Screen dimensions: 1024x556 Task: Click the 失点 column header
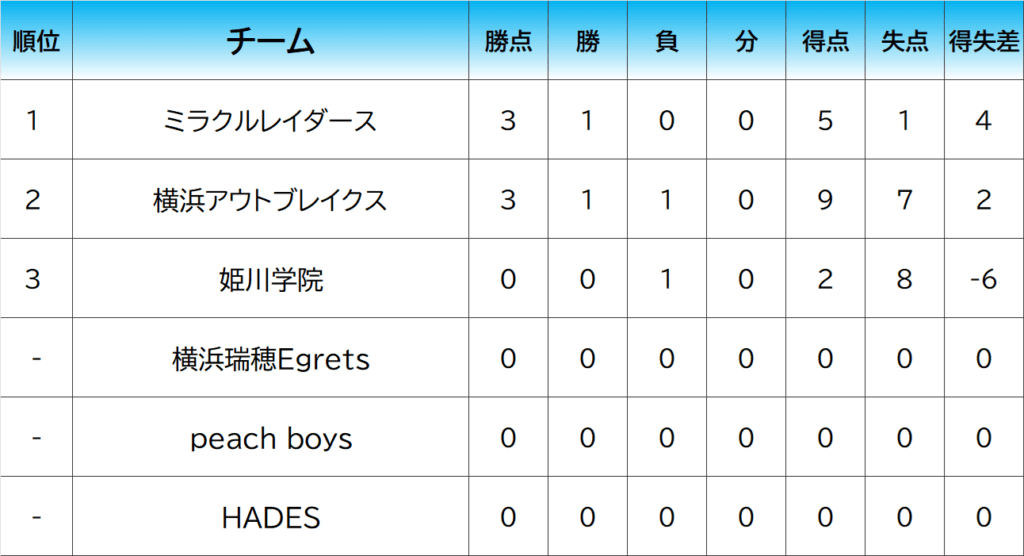pos(904,41)
